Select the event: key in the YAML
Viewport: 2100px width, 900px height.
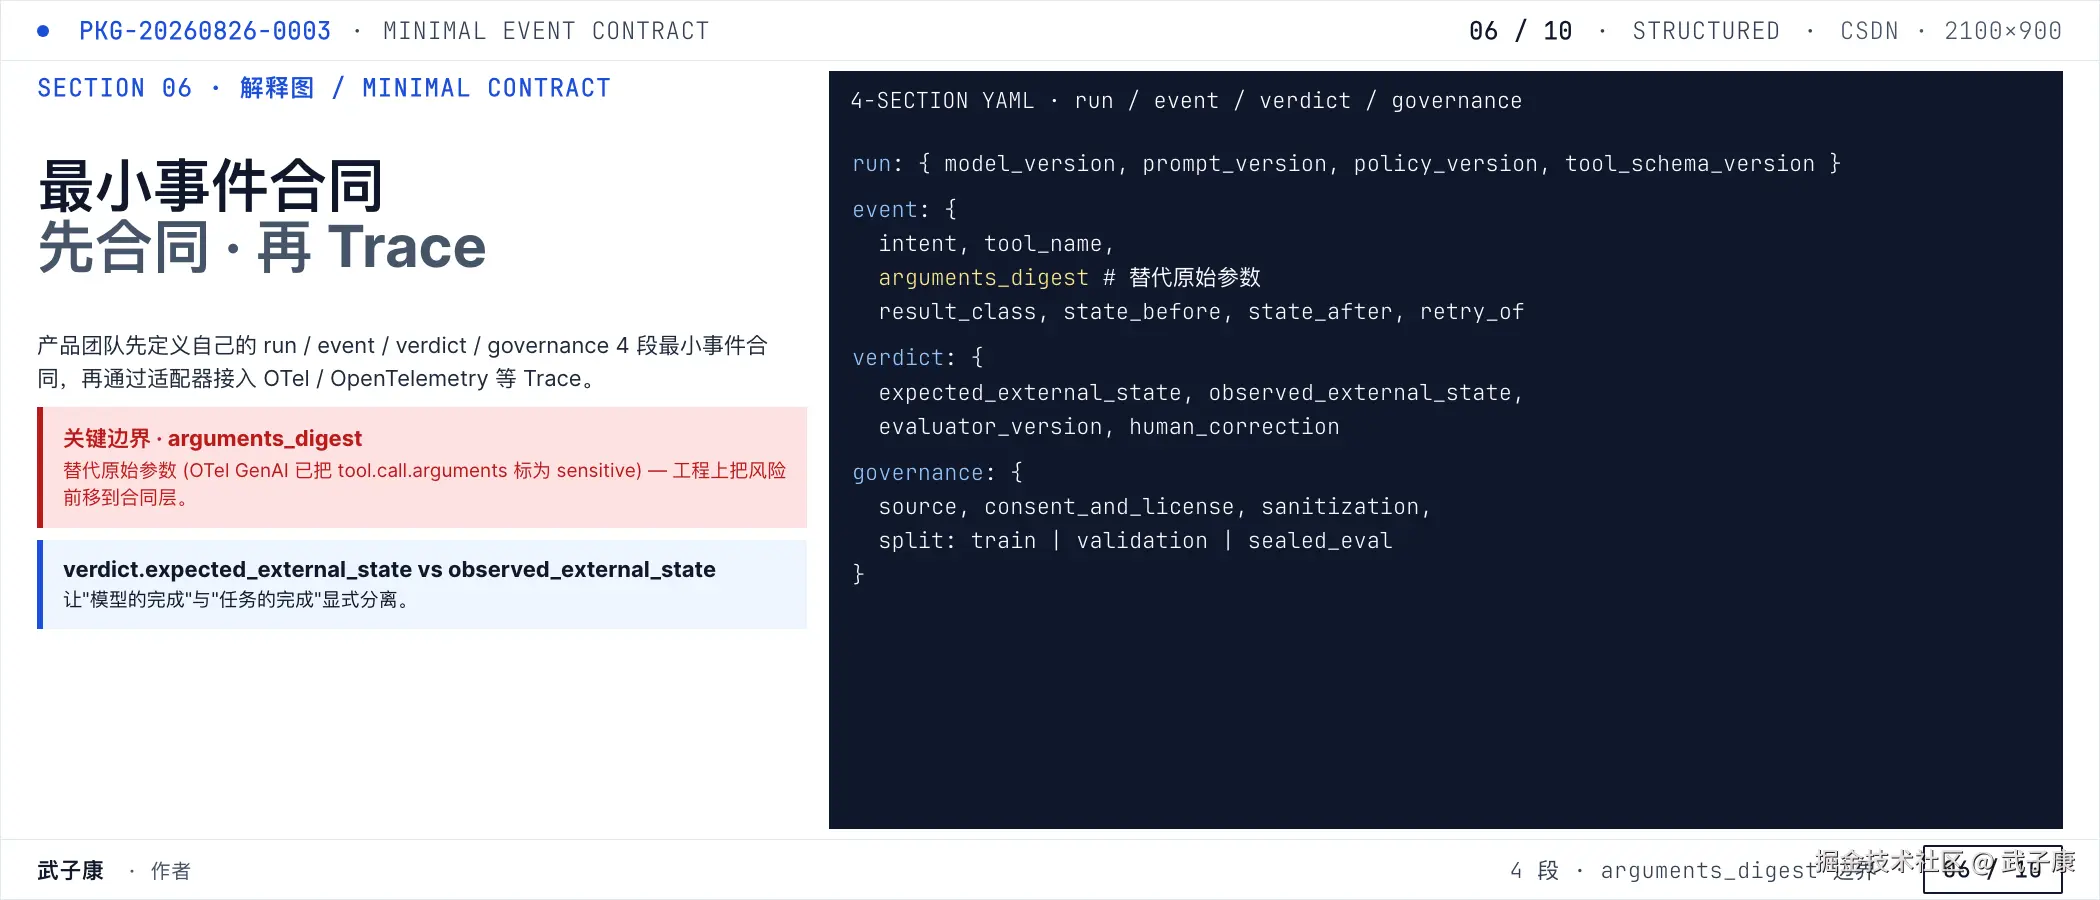tap(890, 210)
